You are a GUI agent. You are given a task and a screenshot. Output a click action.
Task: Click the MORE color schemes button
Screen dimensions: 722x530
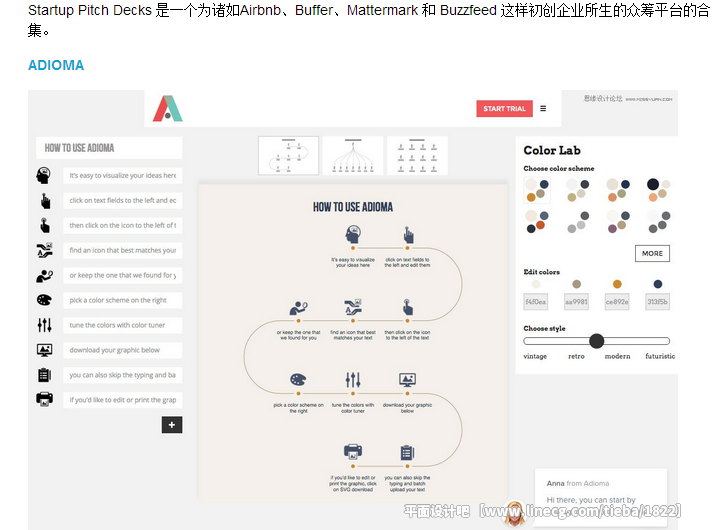coord(652,254)
